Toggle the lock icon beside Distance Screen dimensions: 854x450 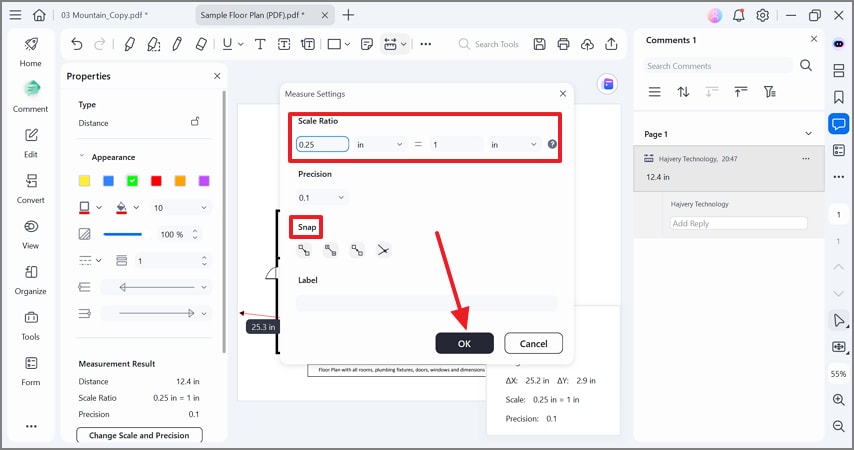[x=194, y=121]
